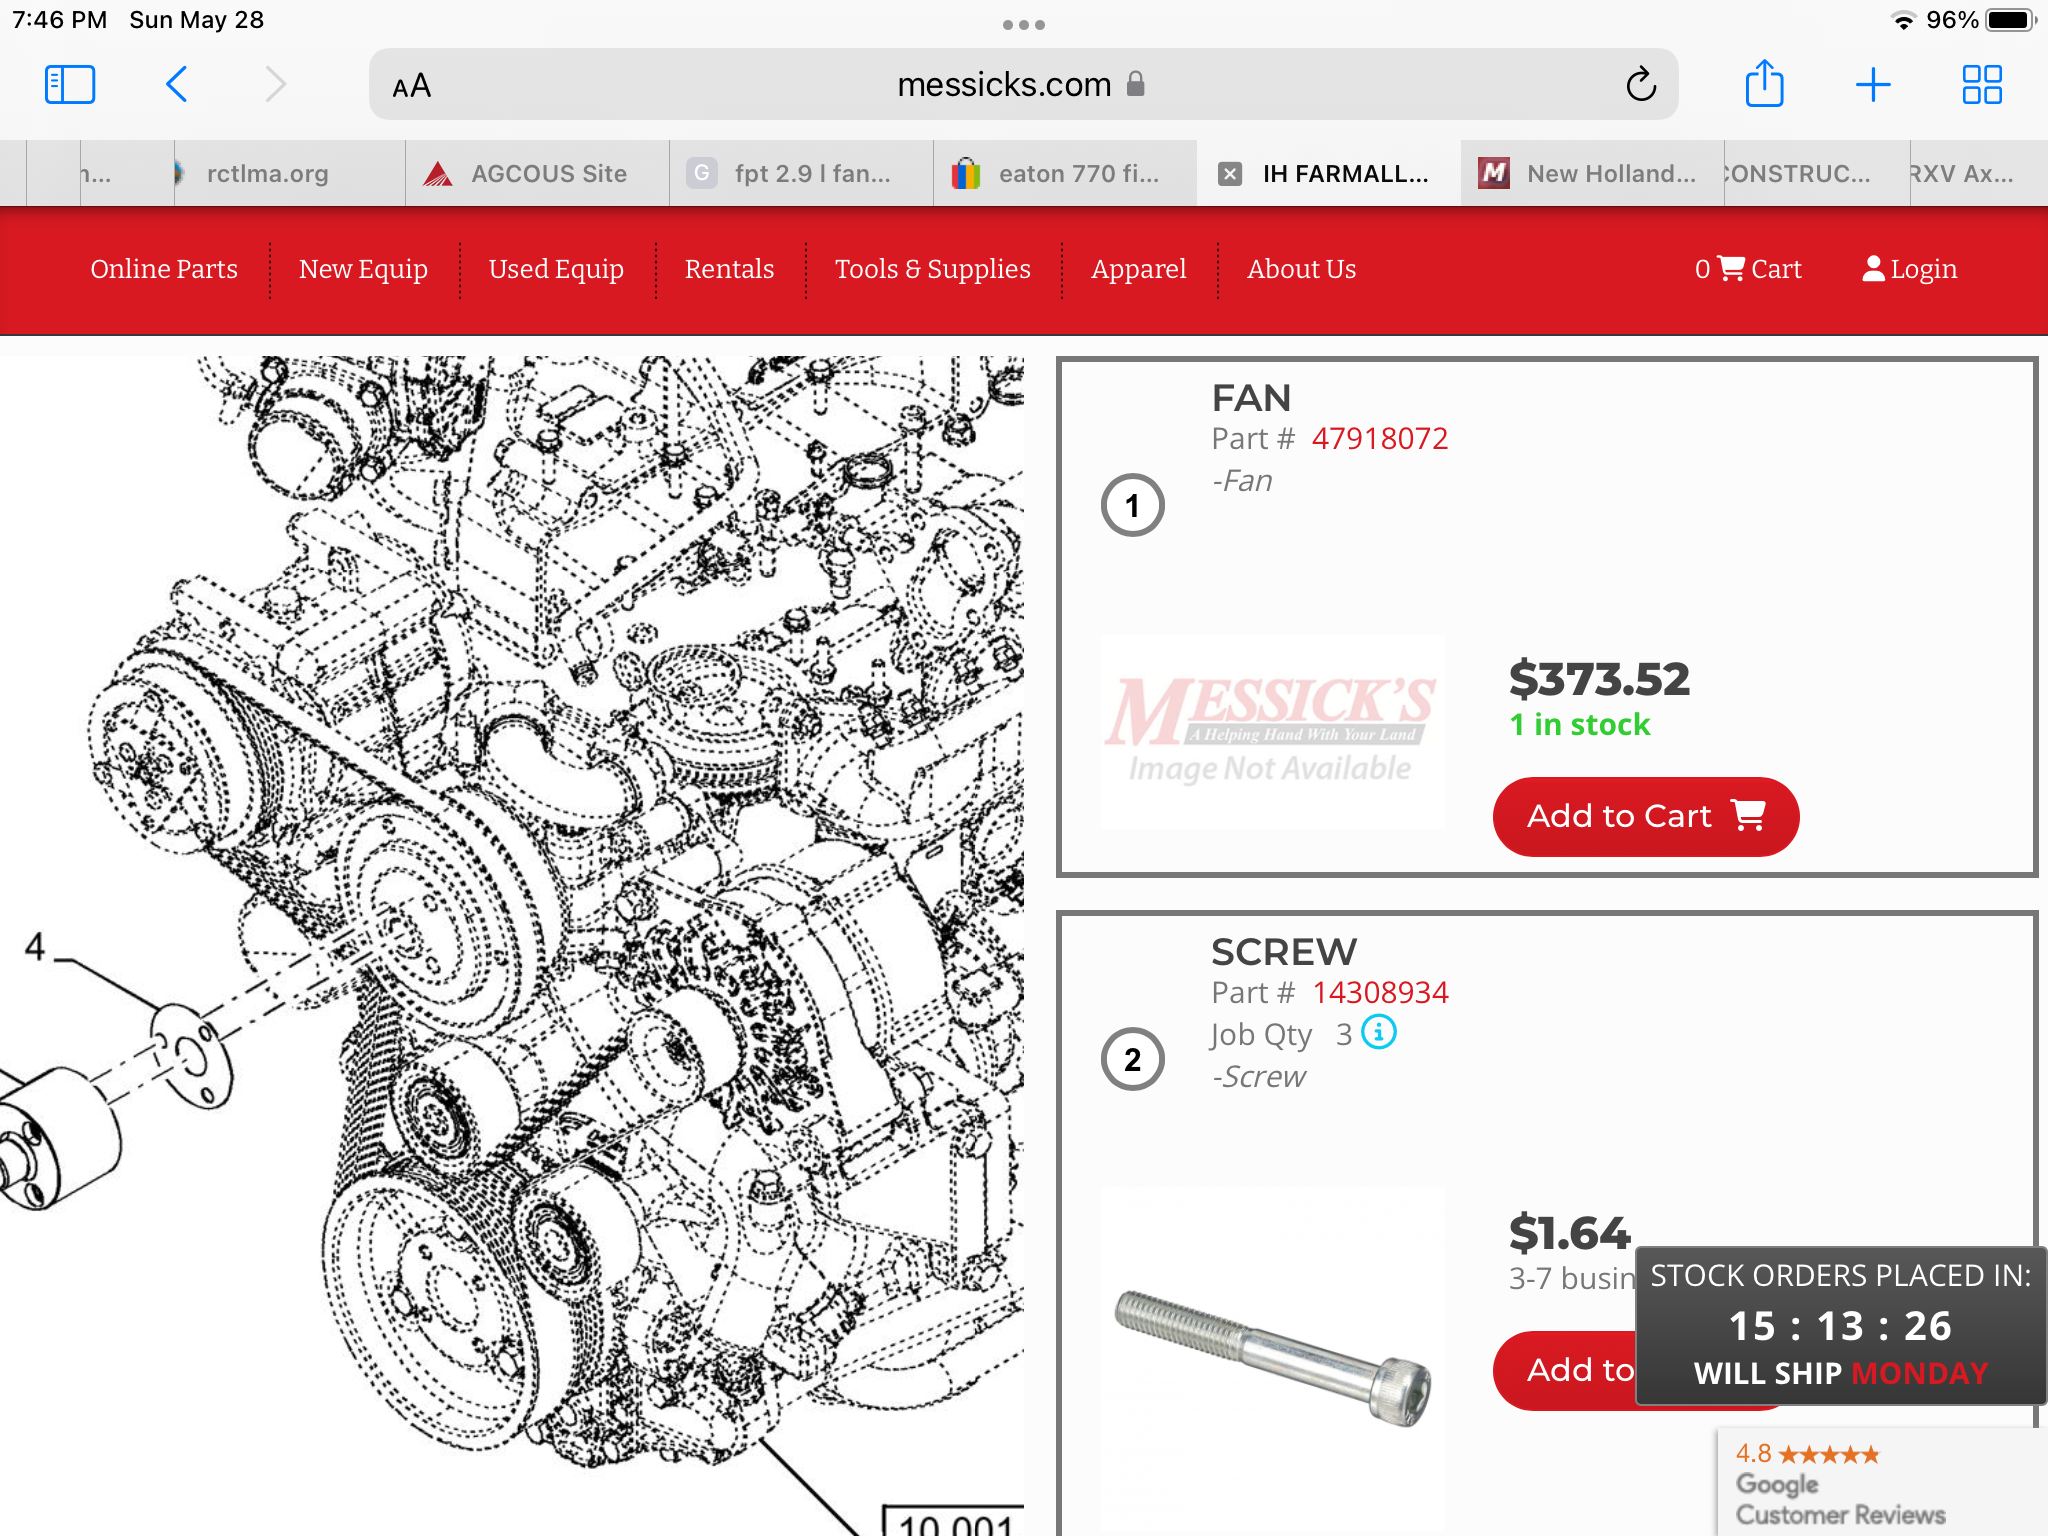
Task: Add the FAN to cart
Action: pos(1646,816)
